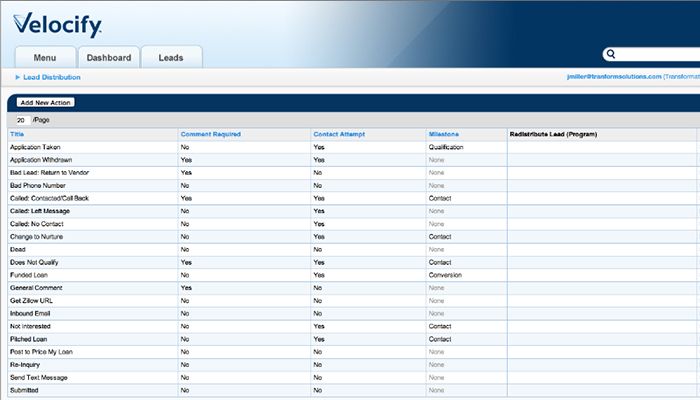Click the Lead Distribution breadcrumb link
The width and height of the screenshot is (700, 400).
tap(52, 77)
